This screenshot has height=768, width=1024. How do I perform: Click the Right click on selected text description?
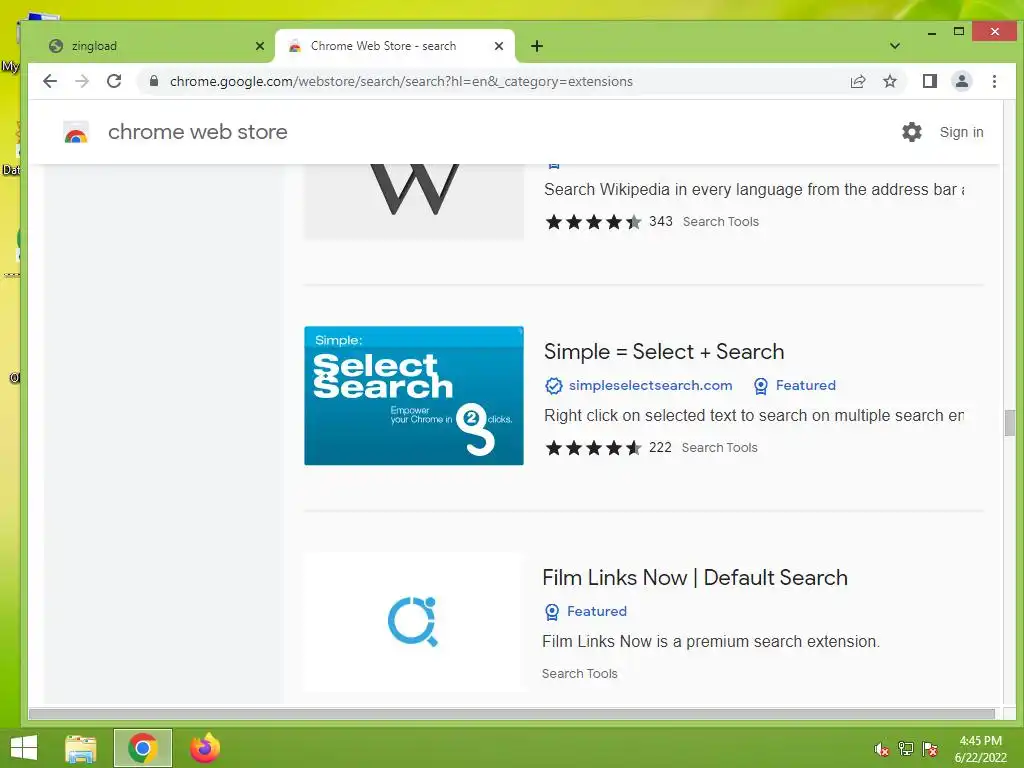coord(754,415)
